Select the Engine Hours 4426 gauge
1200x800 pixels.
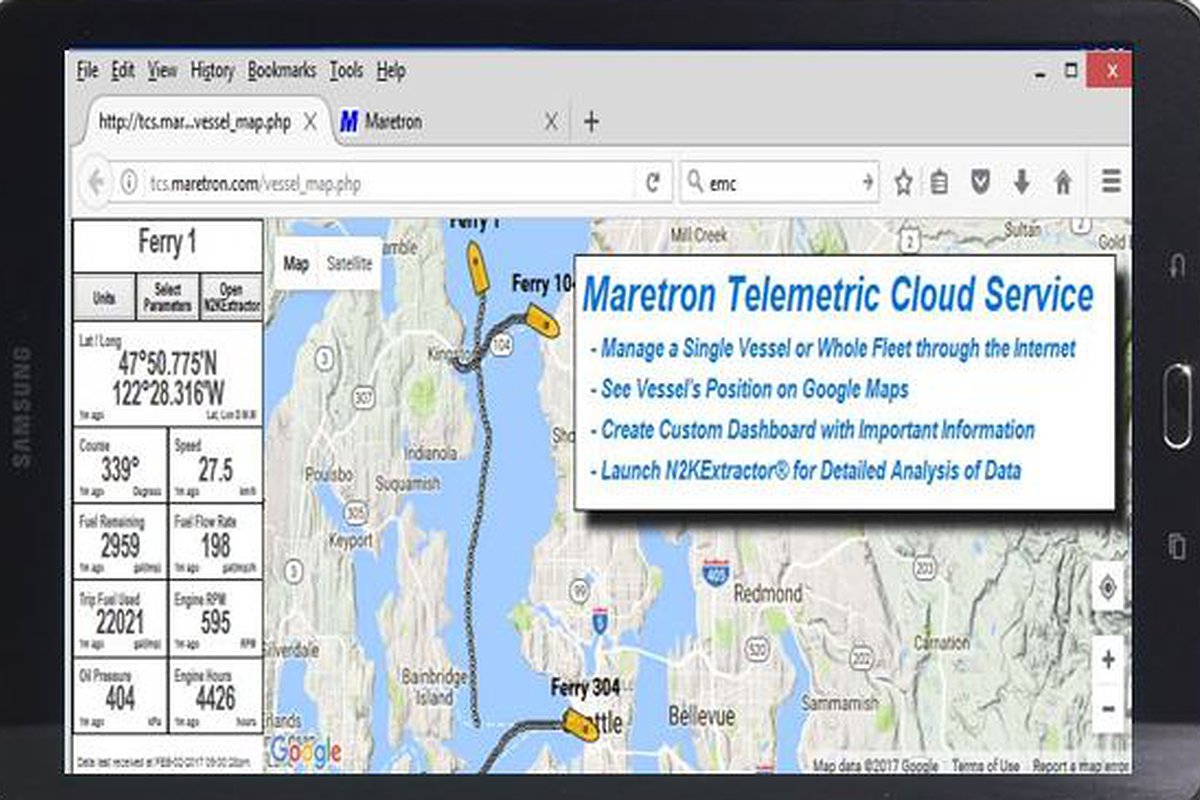coord(216,694)
